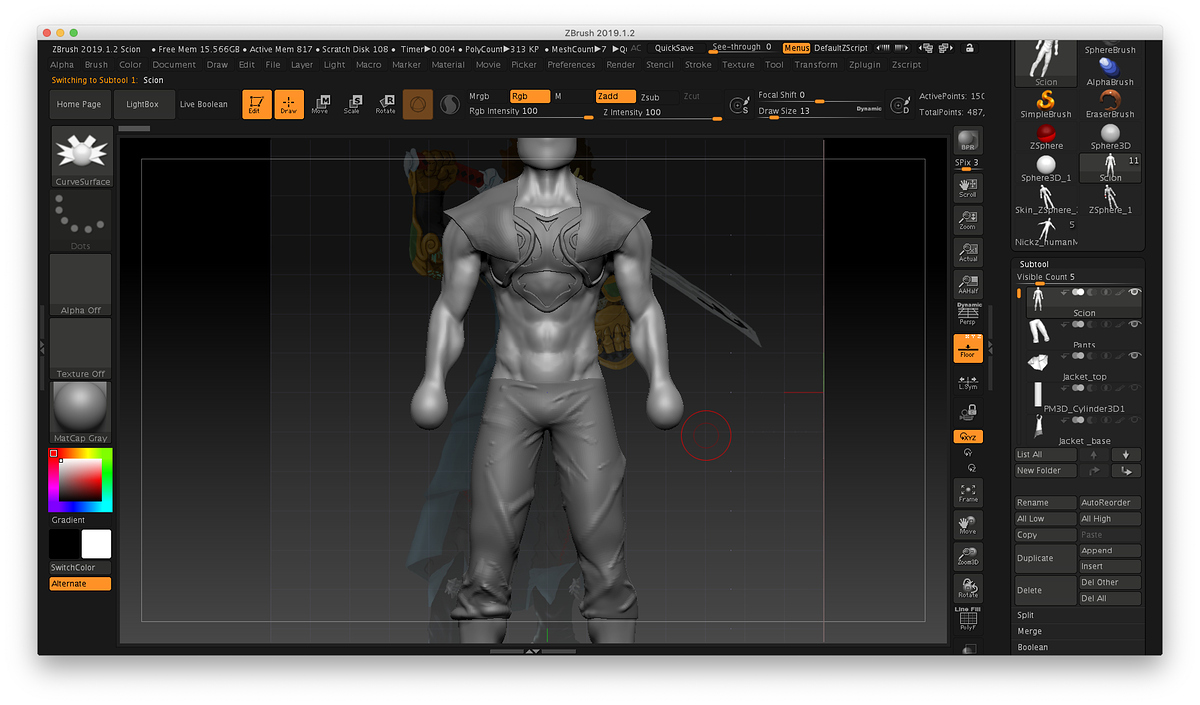Hide the Scion subtool eye icon

coord(1134,292)
